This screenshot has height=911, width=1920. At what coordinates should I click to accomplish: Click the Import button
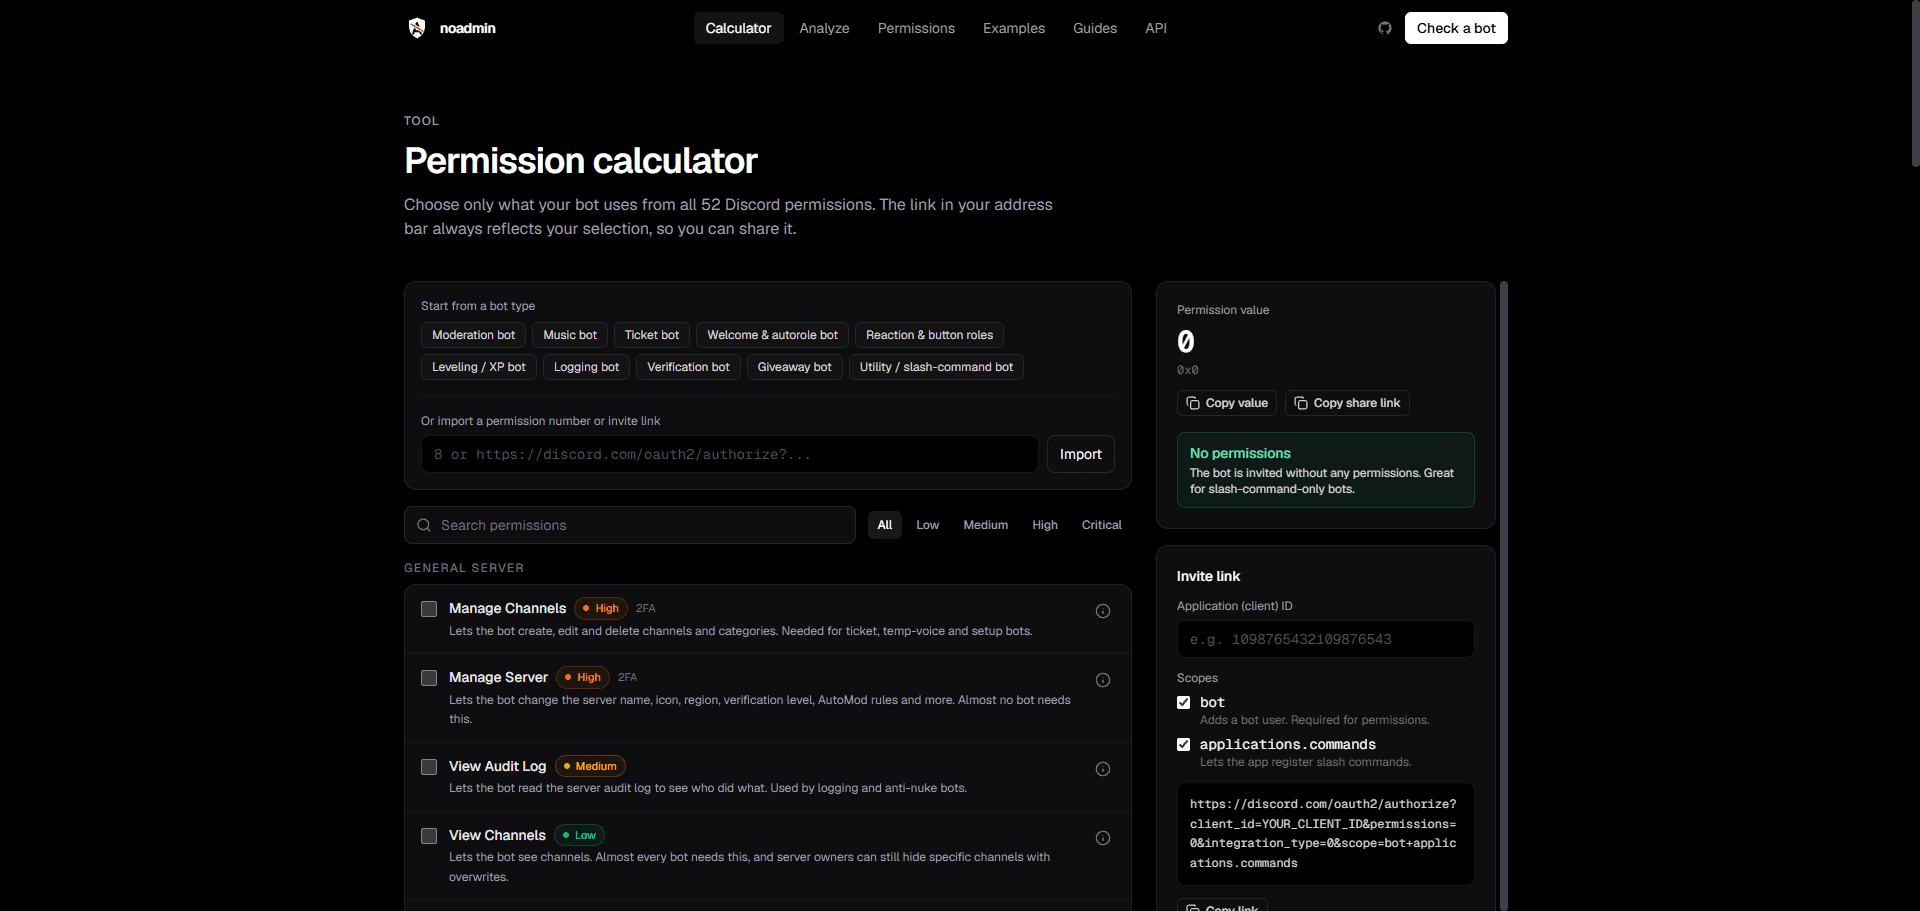[1081, 454]
